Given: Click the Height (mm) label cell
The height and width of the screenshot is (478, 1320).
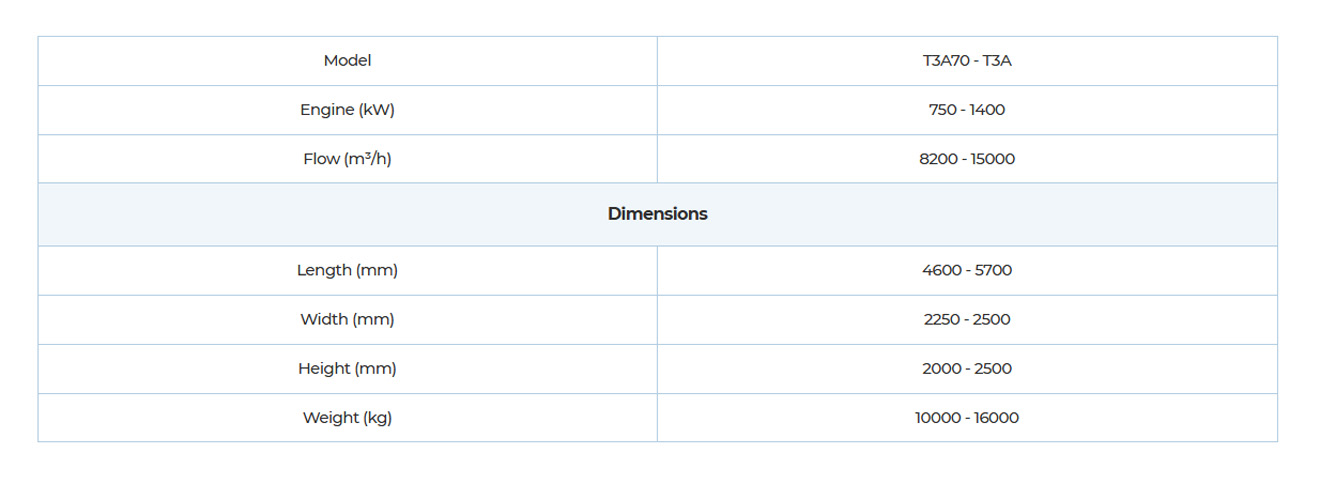Looking at the screenshot, I should tap(347, 369).
